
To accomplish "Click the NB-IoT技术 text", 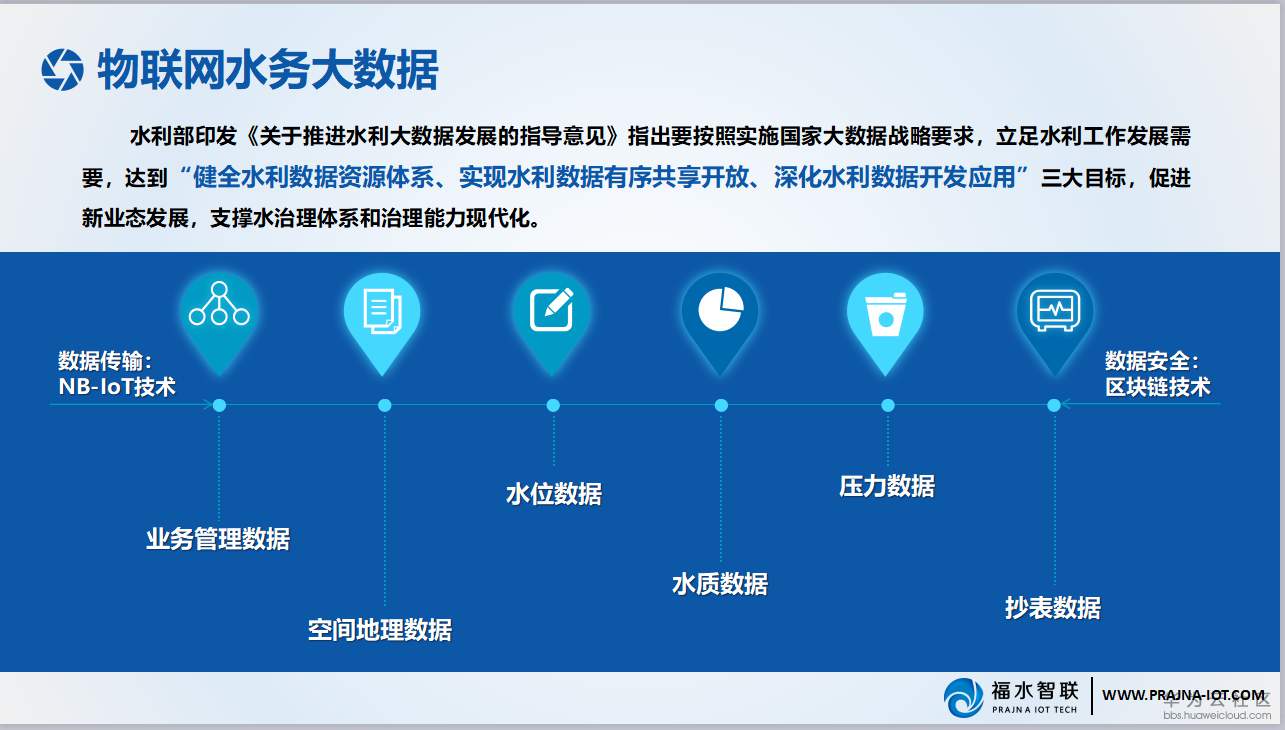I will click(117, 386).
